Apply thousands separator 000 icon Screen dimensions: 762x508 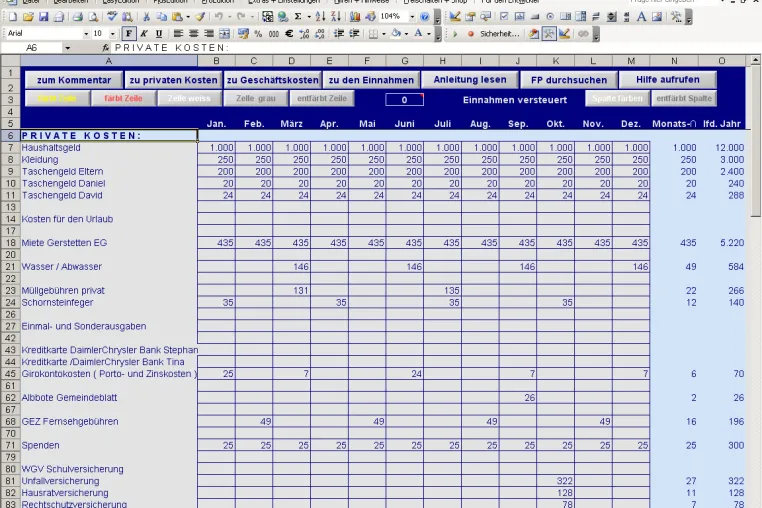click(x=274, y=34)
